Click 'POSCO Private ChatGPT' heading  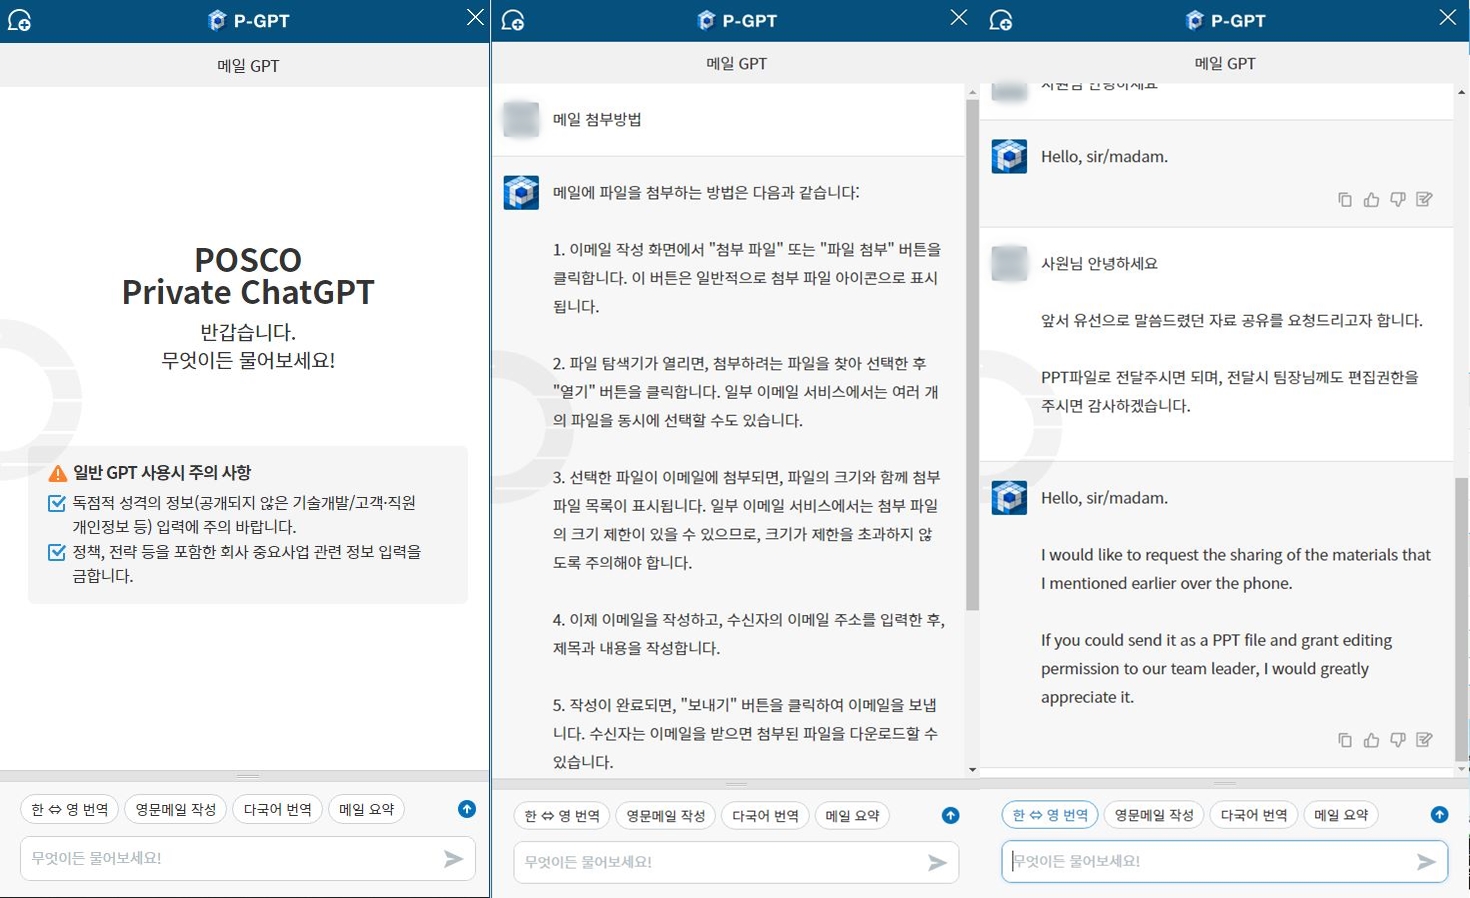248,276
